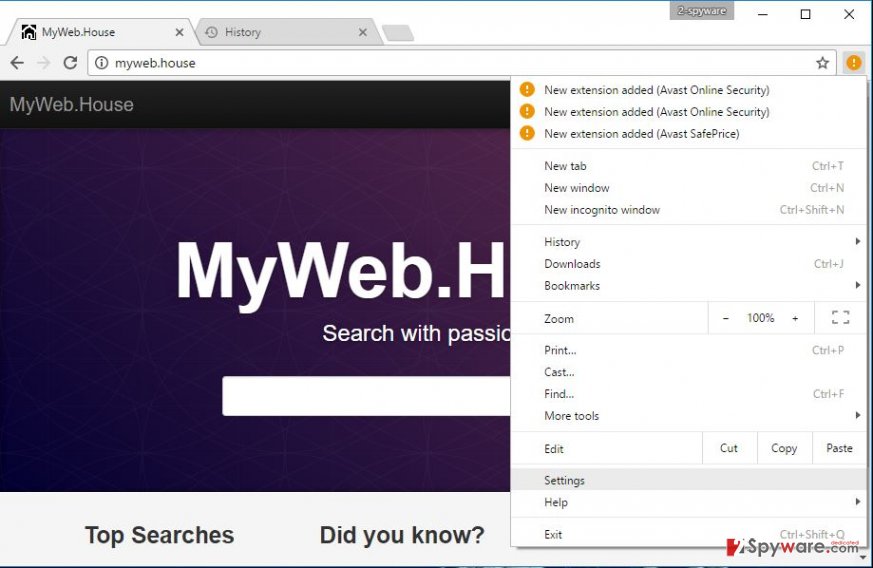Open Chrome menu orange alert icon
This screenshot has height=568, width=873.
click(854, 62)
